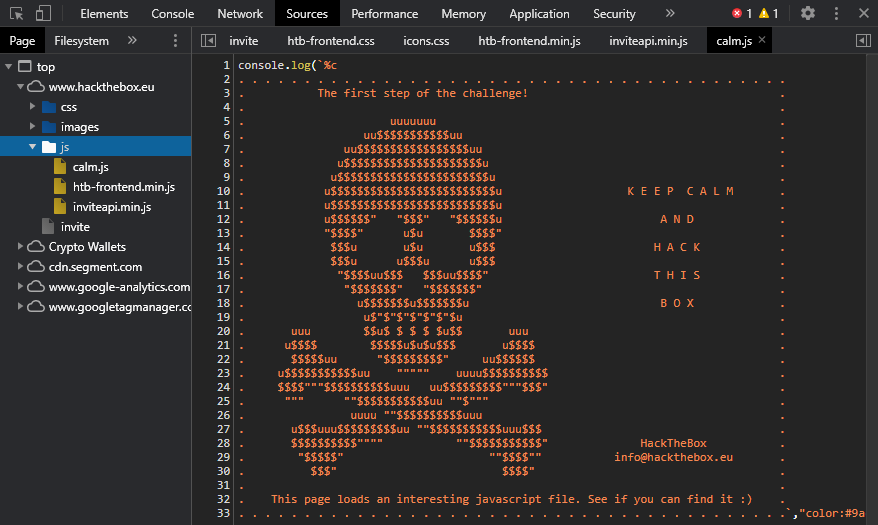Open the Network tab
Image resolution: width=878 pixels, height=525 pixels.
[x=240, y=13]
